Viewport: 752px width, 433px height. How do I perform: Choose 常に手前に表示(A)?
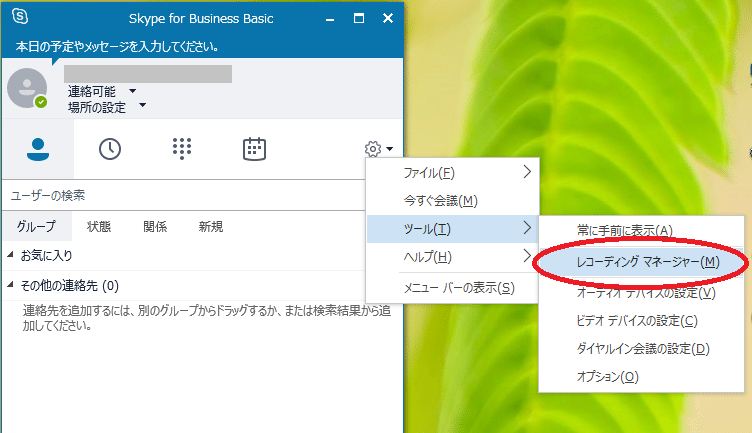coord(642,231)
